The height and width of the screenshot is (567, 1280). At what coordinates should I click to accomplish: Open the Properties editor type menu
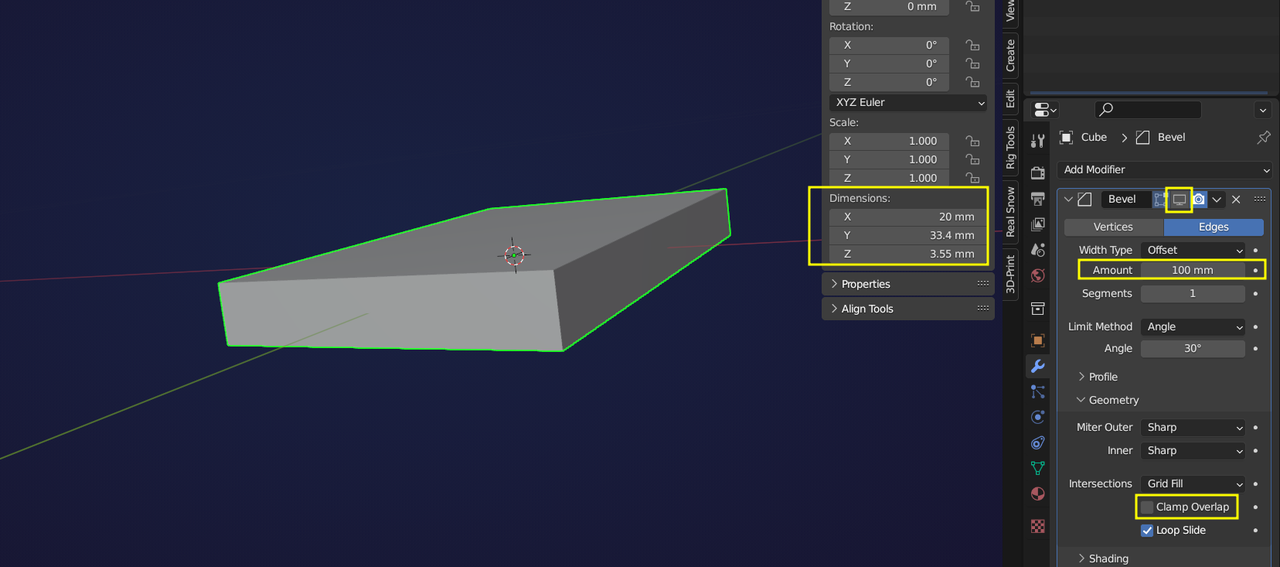tap(1045, 110)
